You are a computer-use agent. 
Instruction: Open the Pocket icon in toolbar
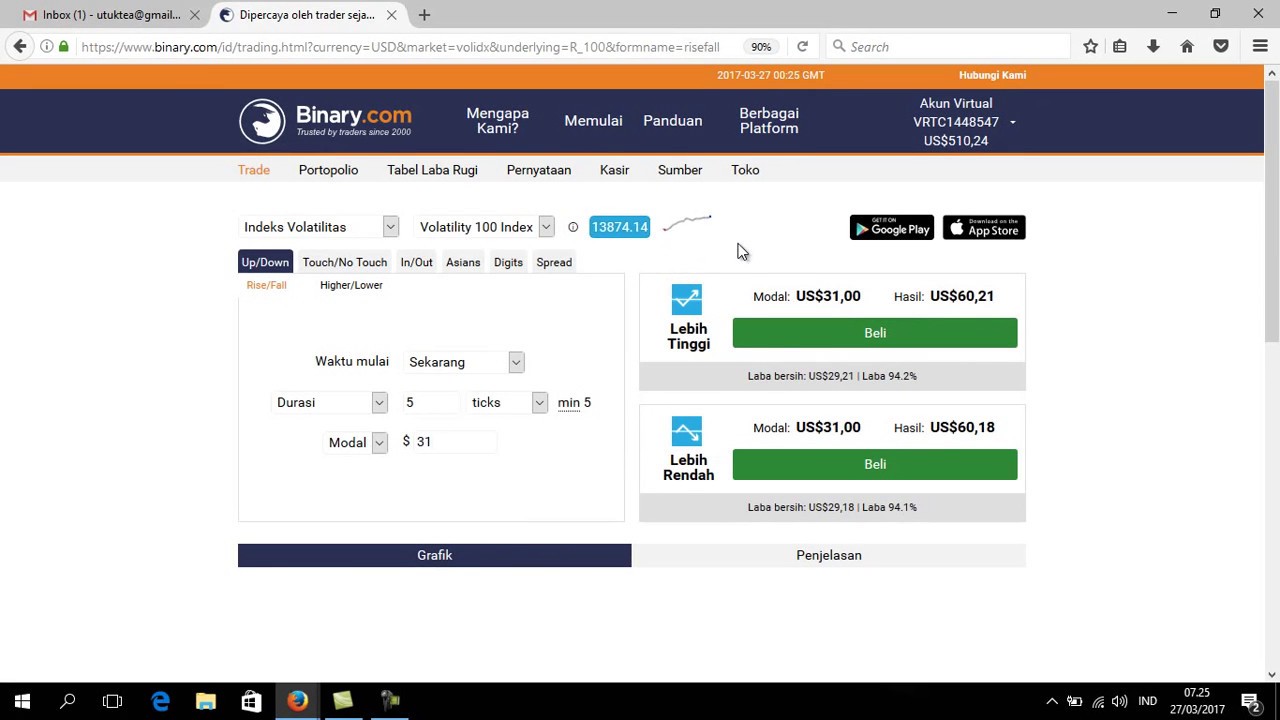(1221, 46)
